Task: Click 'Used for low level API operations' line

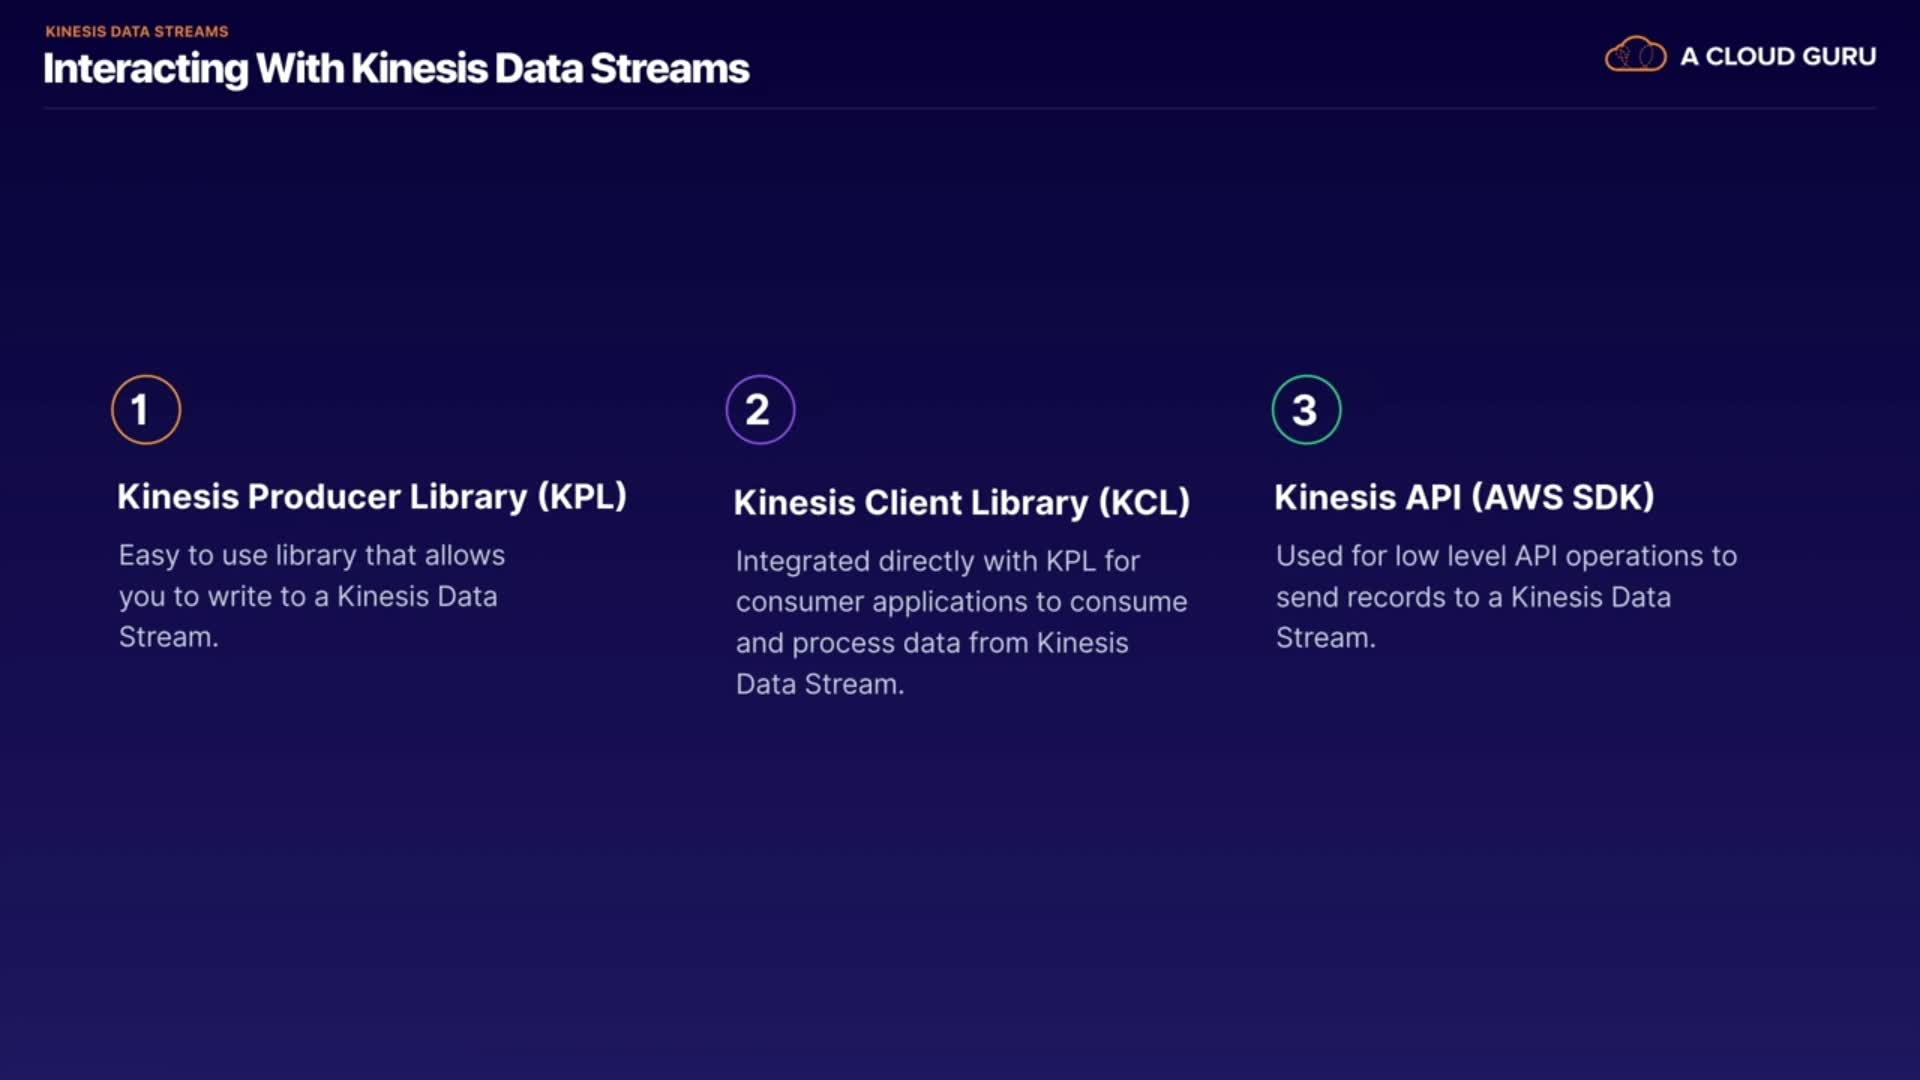Action: coord(1506,556)
